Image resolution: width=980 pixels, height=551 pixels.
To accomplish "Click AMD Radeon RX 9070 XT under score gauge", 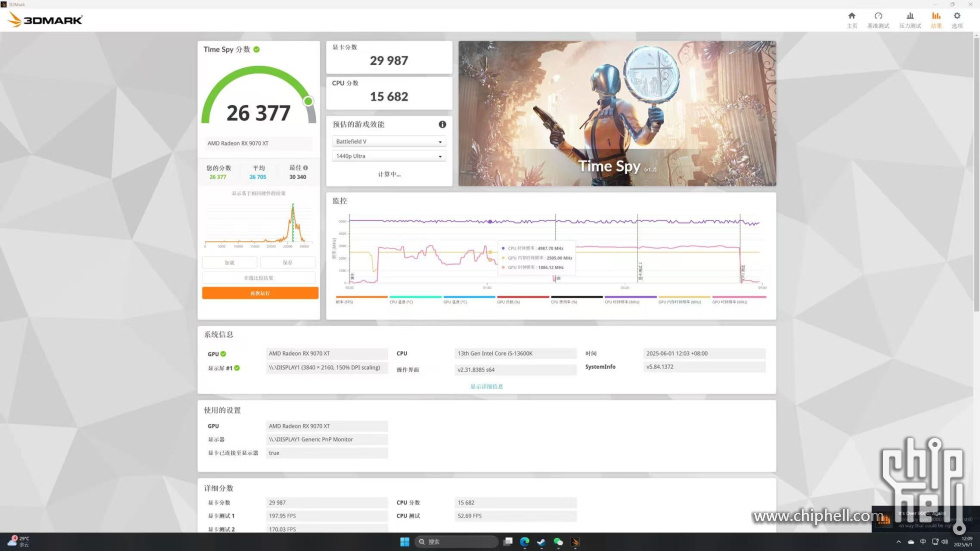I will [259, 144].
